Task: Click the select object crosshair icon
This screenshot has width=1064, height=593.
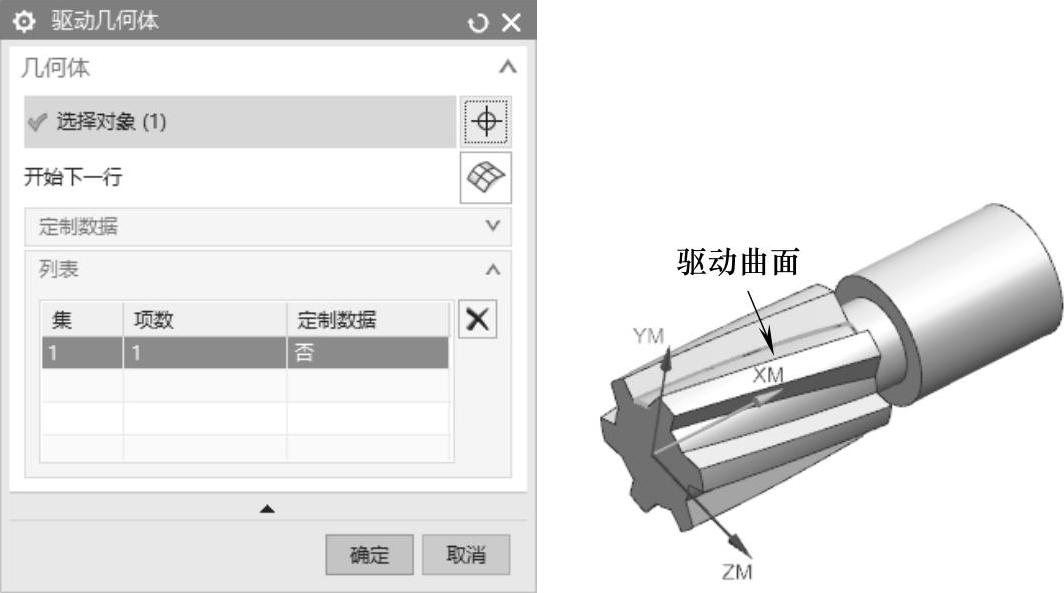Action: 486,122
